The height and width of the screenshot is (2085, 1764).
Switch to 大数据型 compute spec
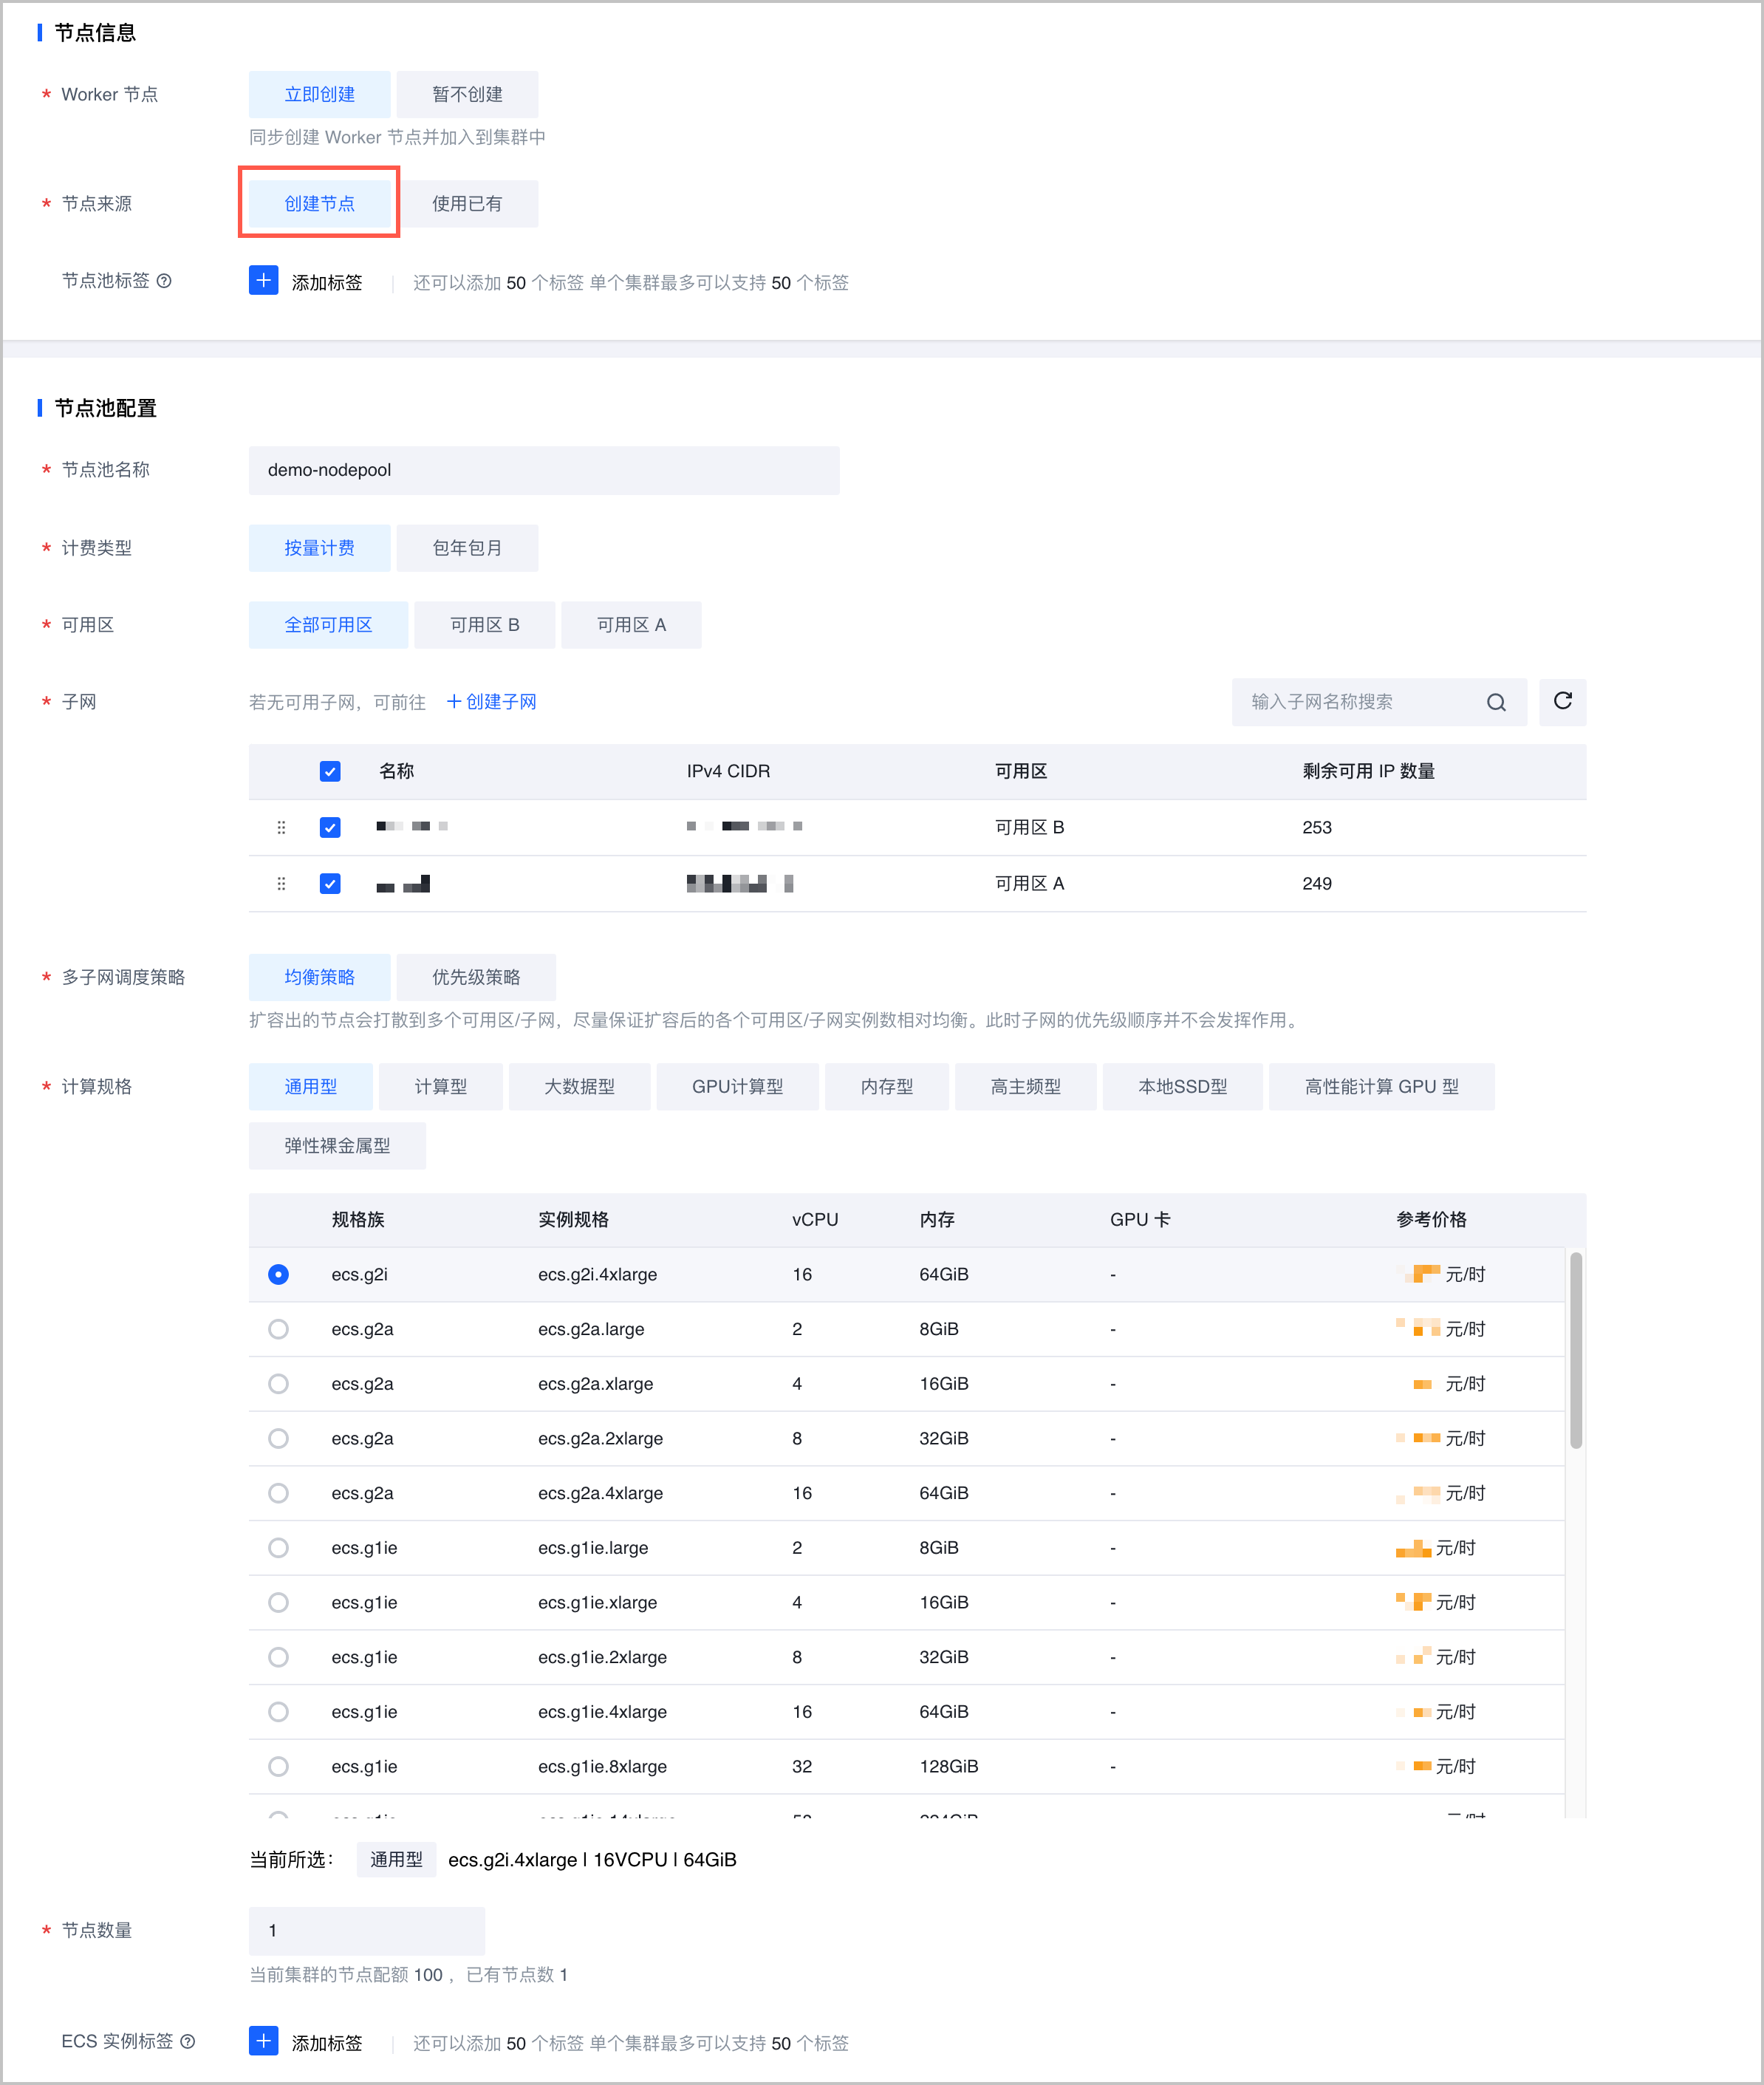(x=579, y=1087)
